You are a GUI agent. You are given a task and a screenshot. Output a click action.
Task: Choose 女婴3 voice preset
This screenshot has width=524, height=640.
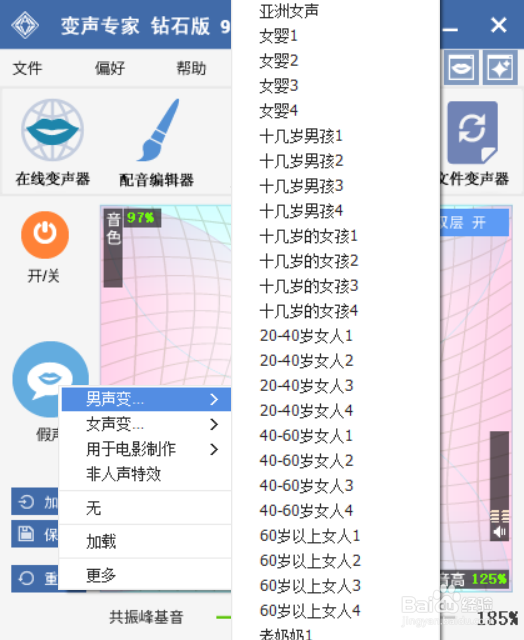[279, 86]
